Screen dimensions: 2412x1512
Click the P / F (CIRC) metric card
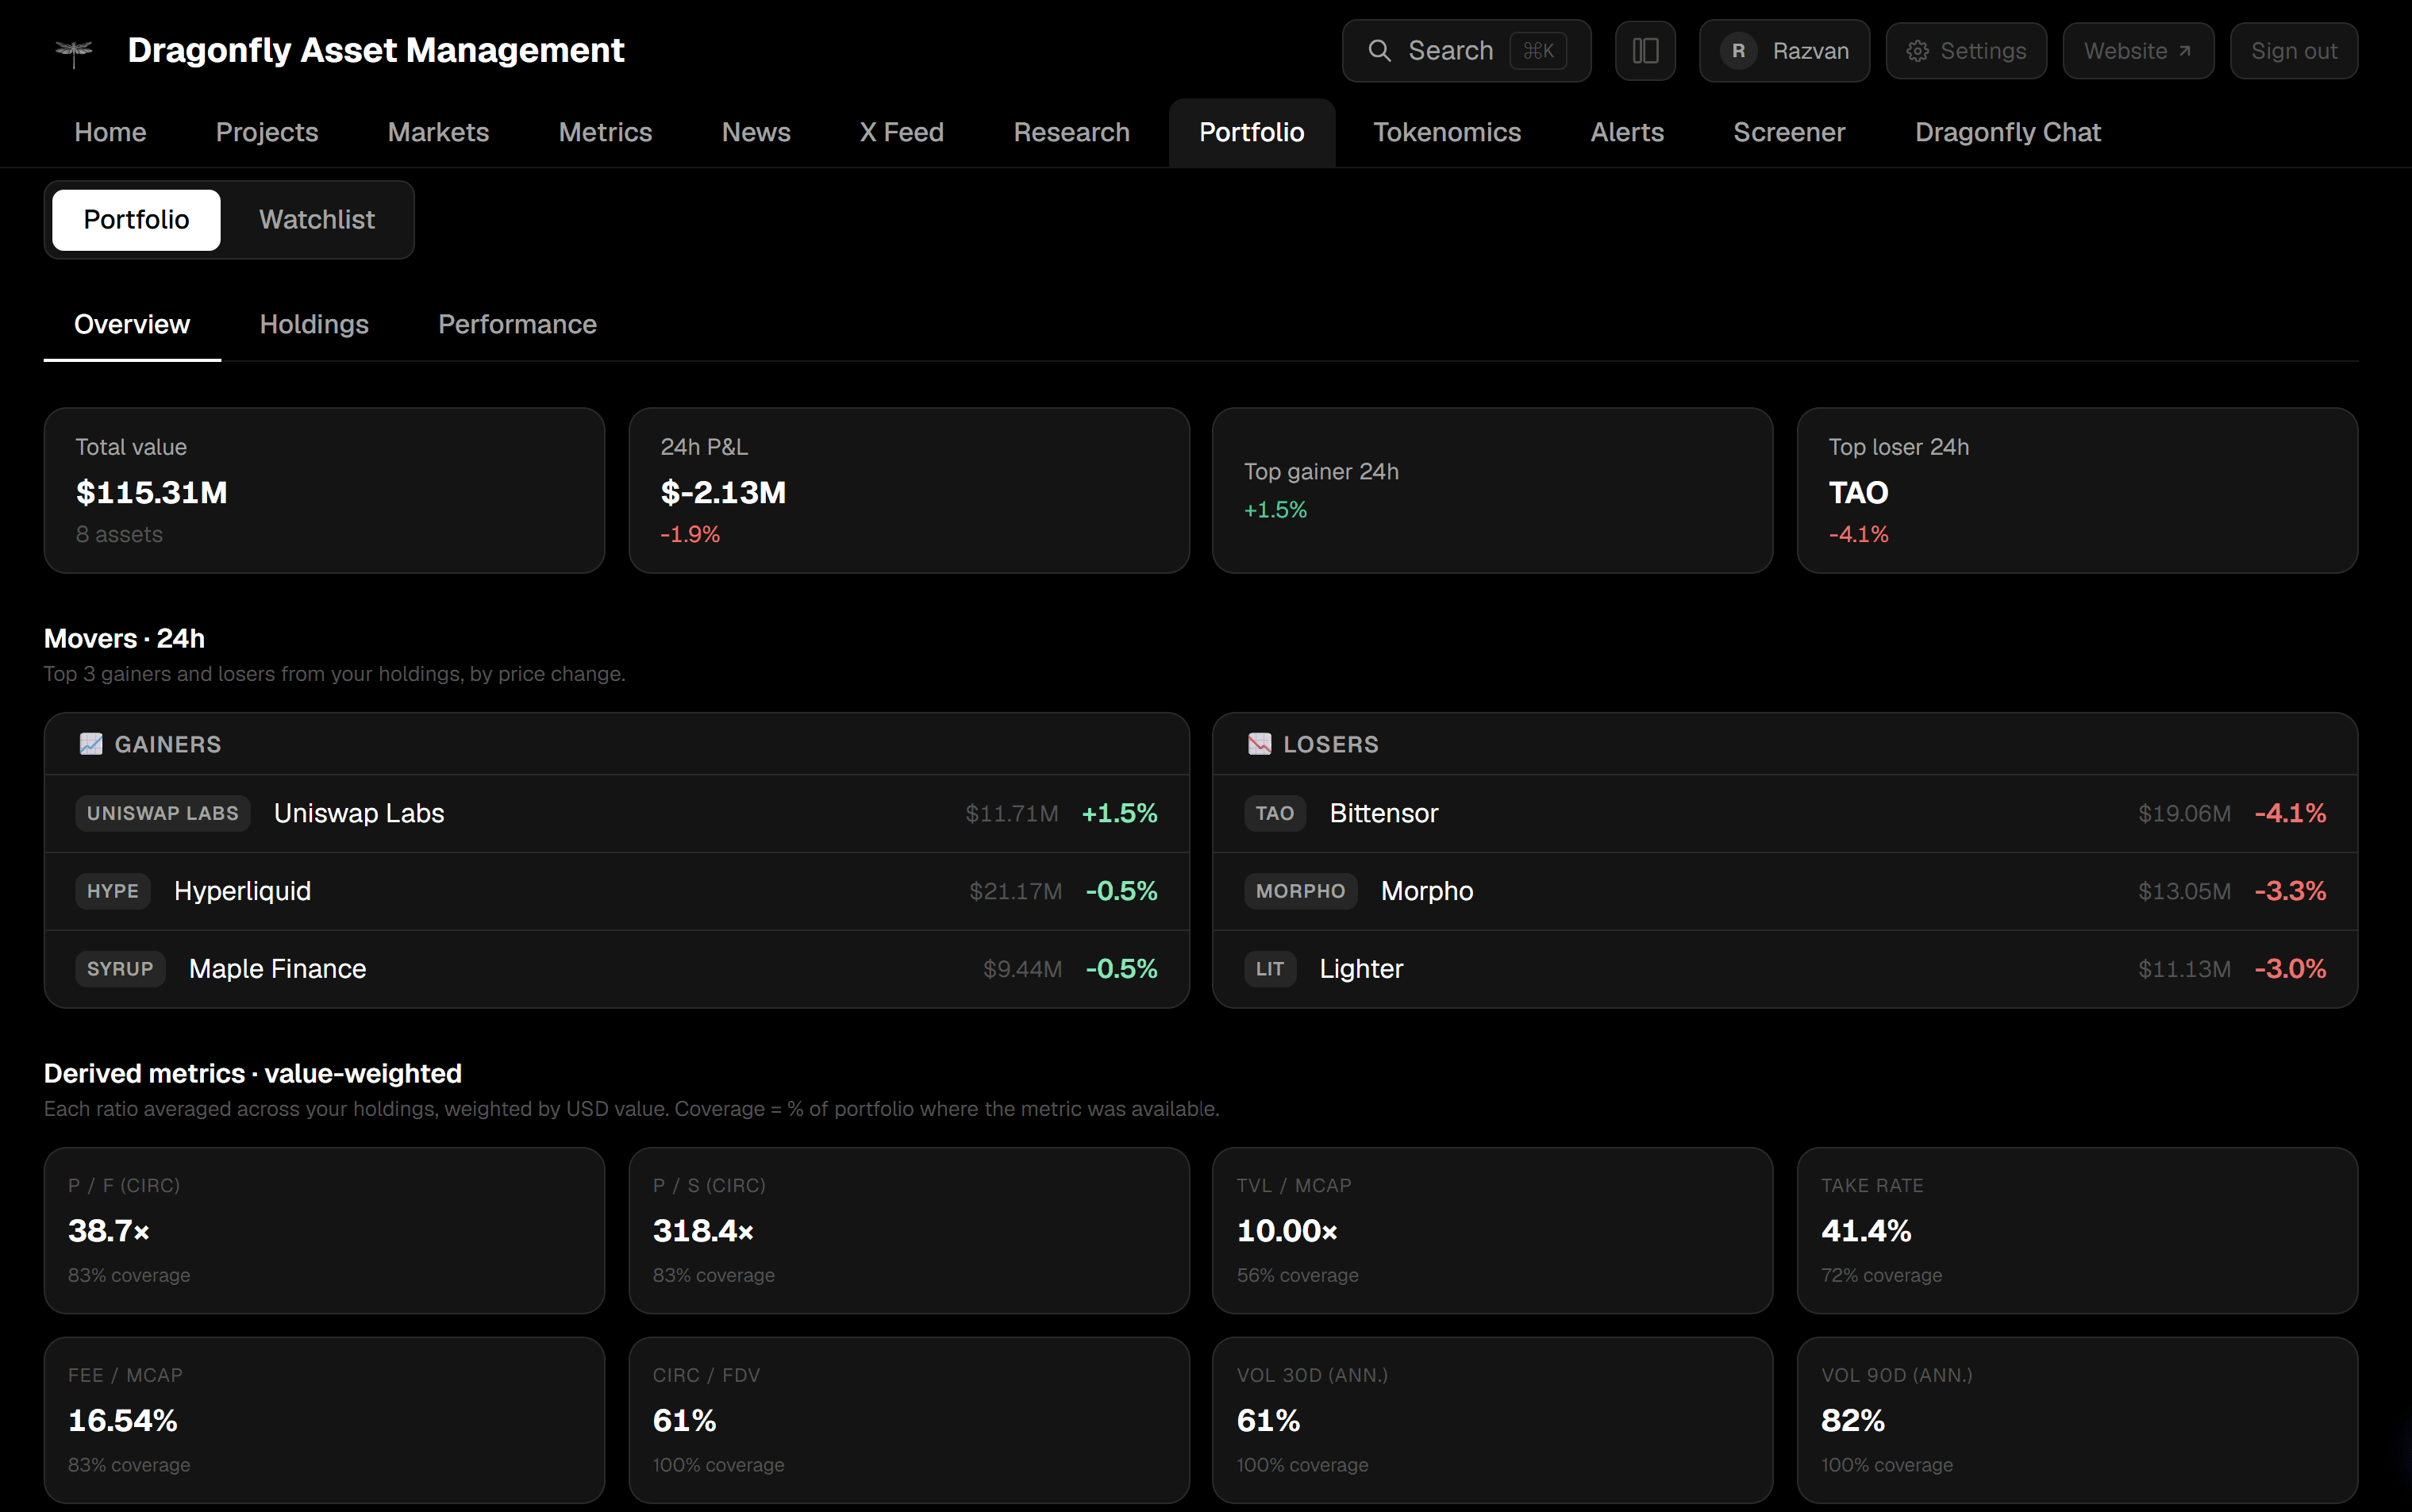[x=324, y=1230]
